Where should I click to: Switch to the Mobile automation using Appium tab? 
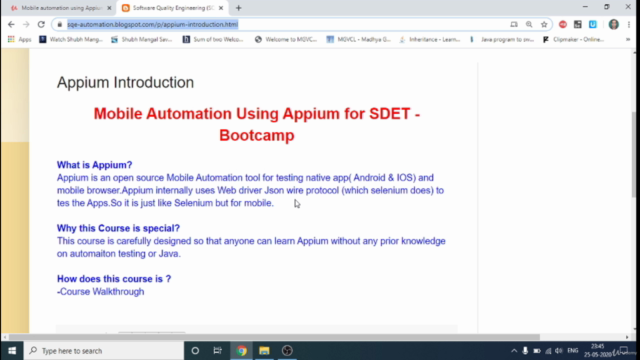click(61, 8)
